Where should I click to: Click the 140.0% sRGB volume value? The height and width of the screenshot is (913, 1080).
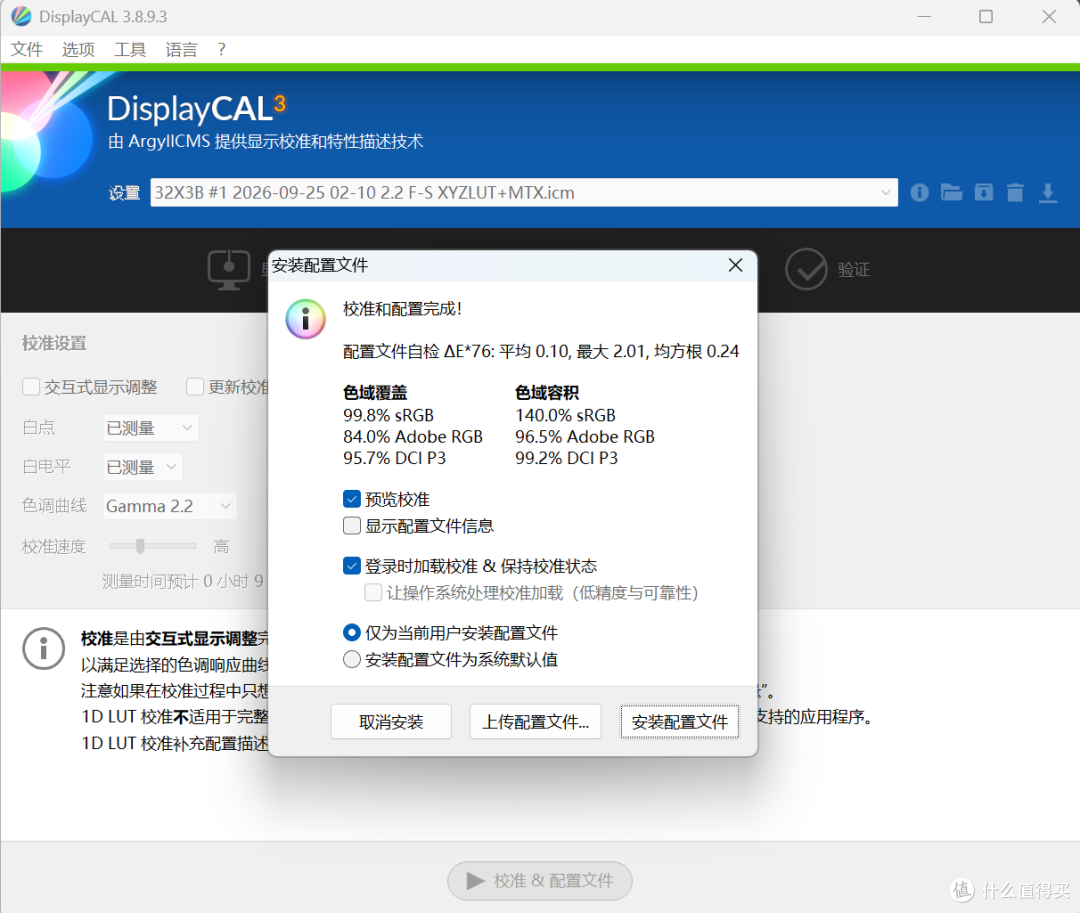tap(565, 415)
